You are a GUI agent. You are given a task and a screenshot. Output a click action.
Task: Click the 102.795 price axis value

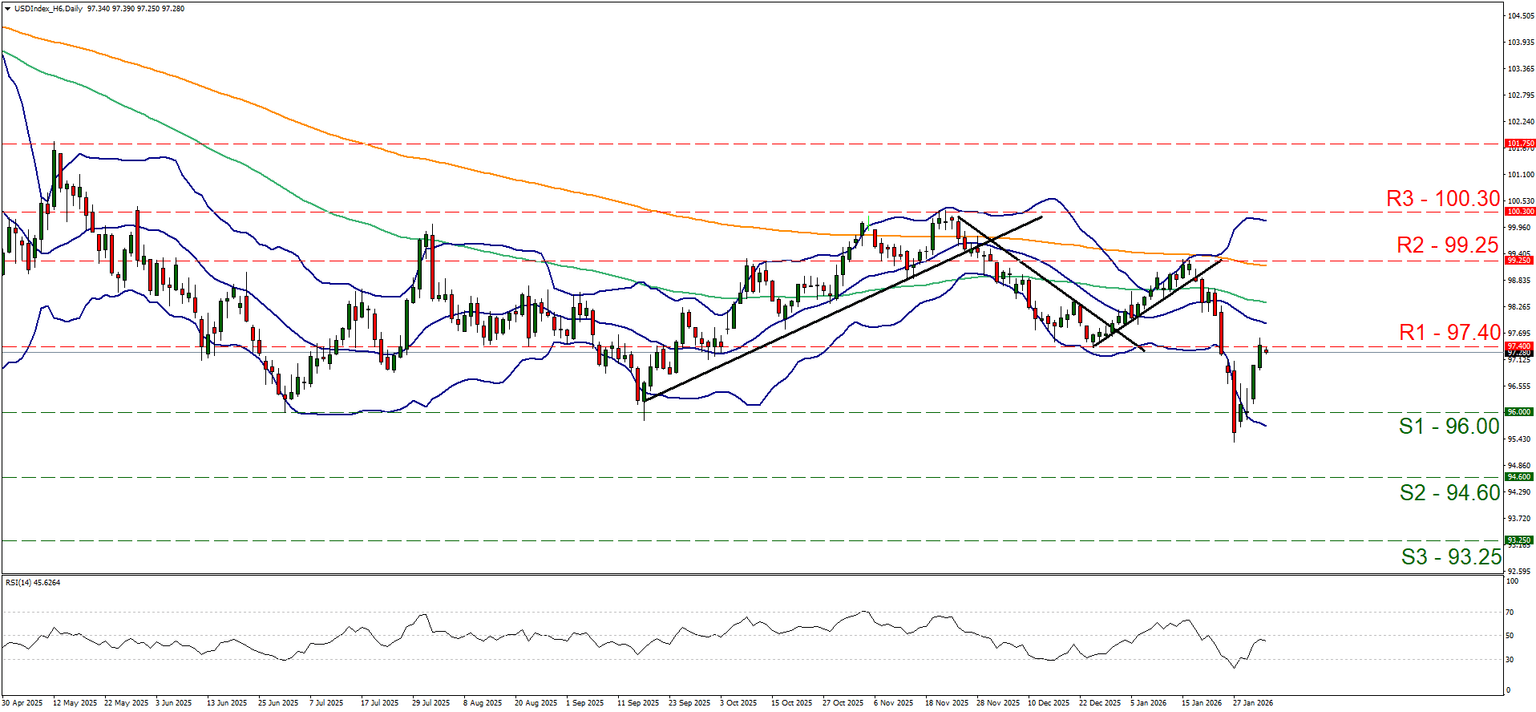point(1520,95)
